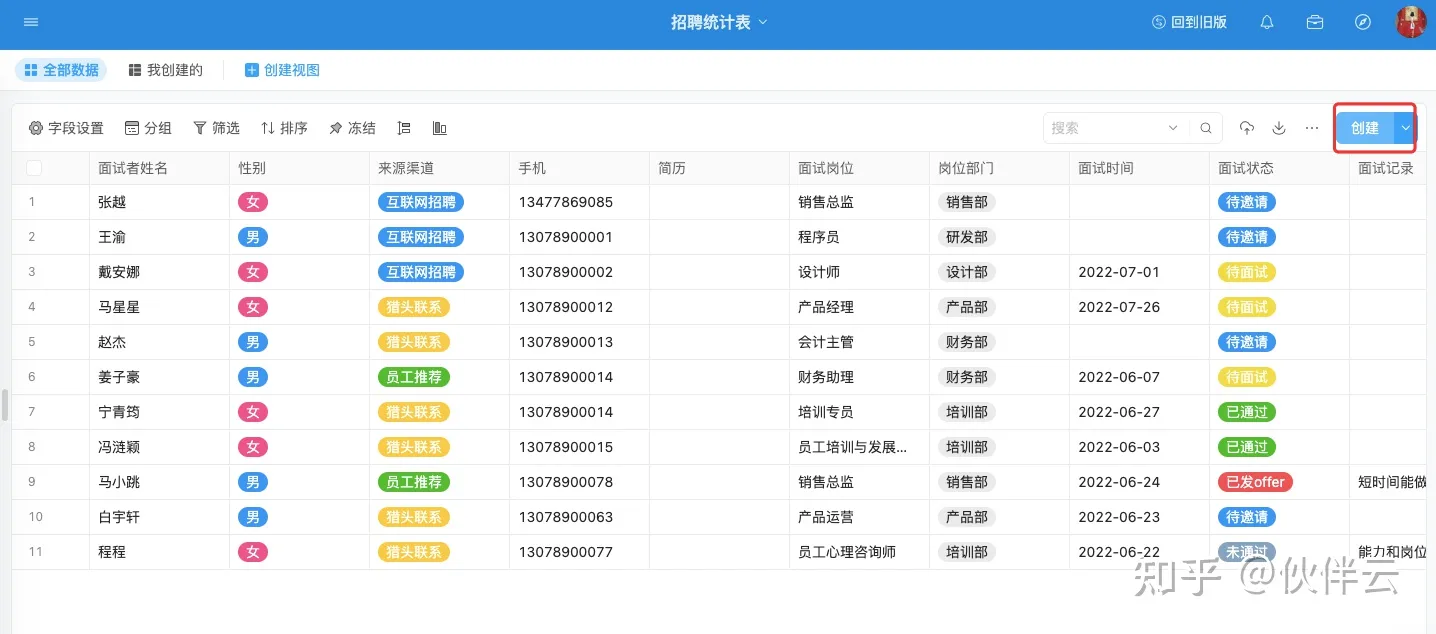Open 字段设置 field settings

(x=66, y=128)
